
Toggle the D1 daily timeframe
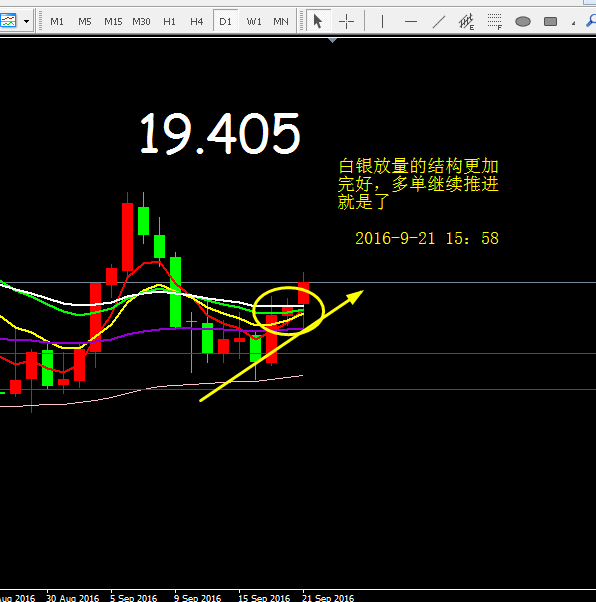[x=225, y=22]
